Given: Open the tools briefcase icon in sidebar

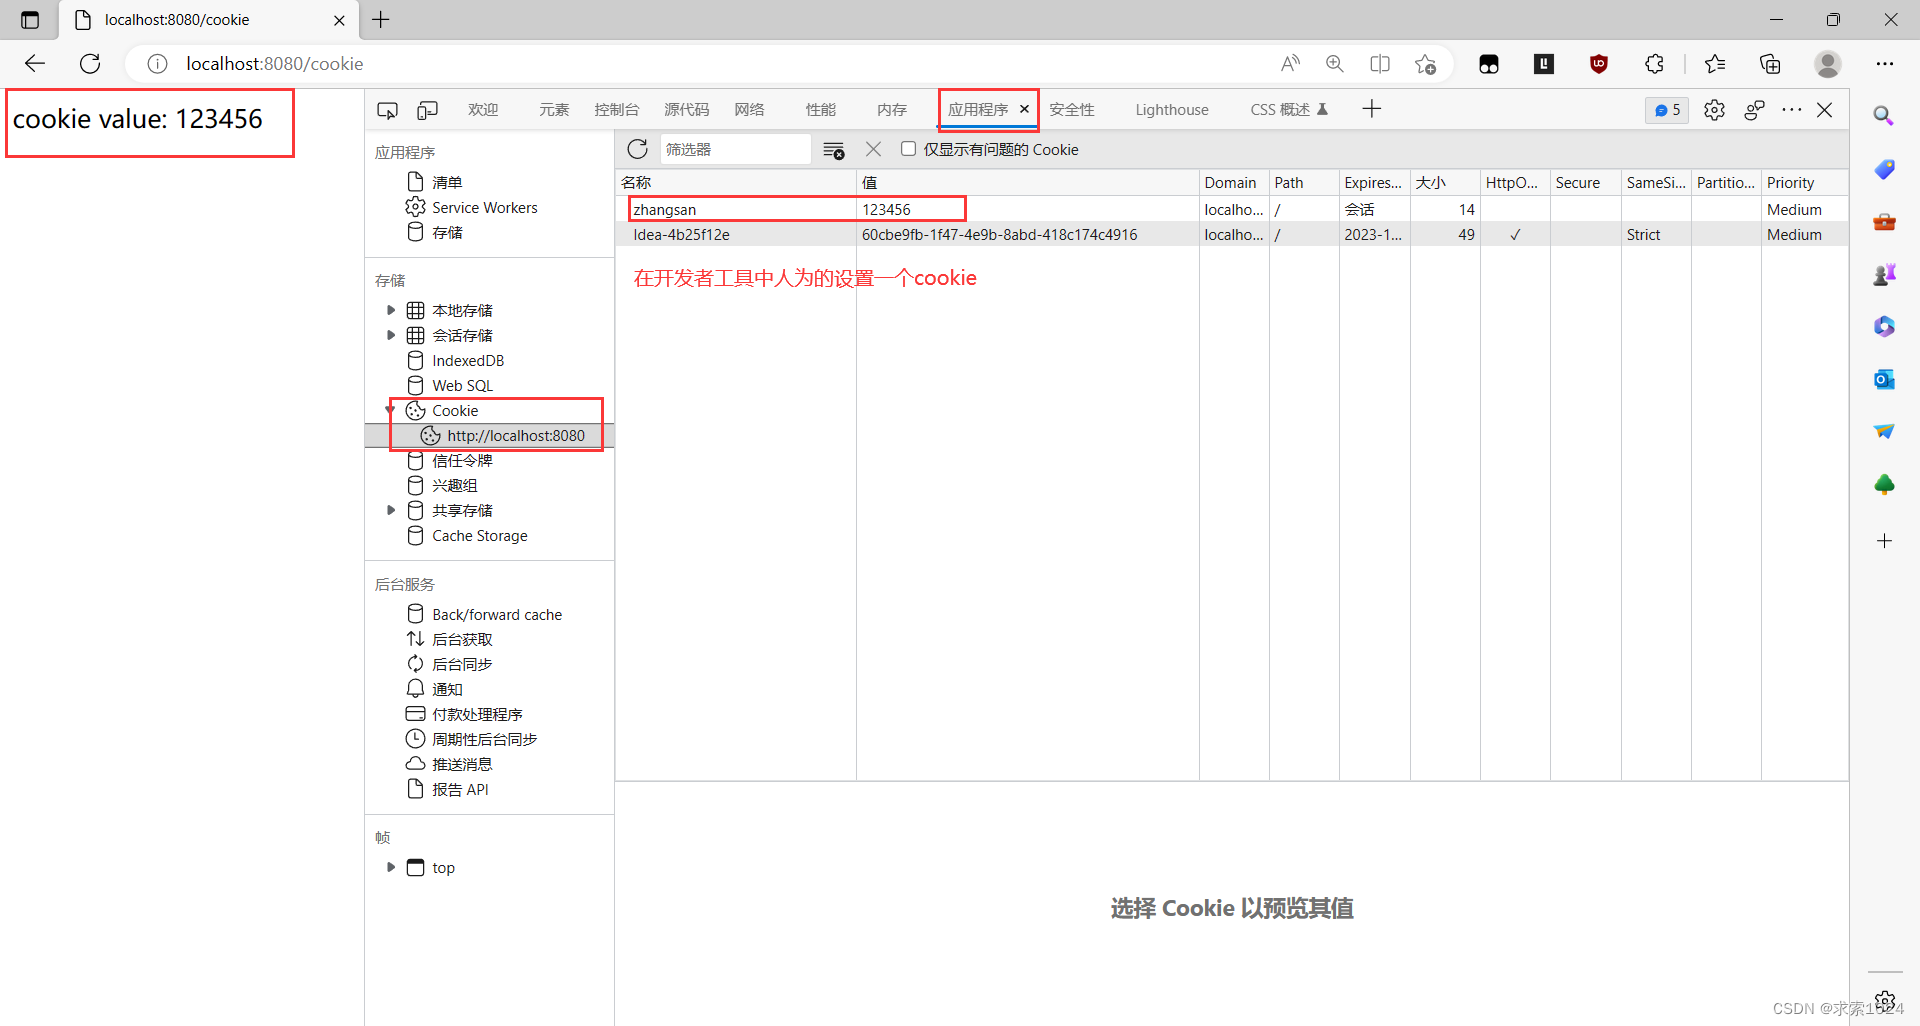Looking at the screenshot, I should (1884, 221).
